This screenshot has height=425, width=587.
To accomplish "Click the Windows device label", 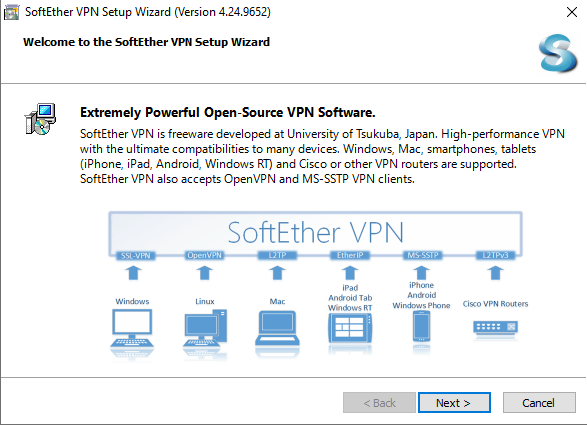I will [132, 301].
